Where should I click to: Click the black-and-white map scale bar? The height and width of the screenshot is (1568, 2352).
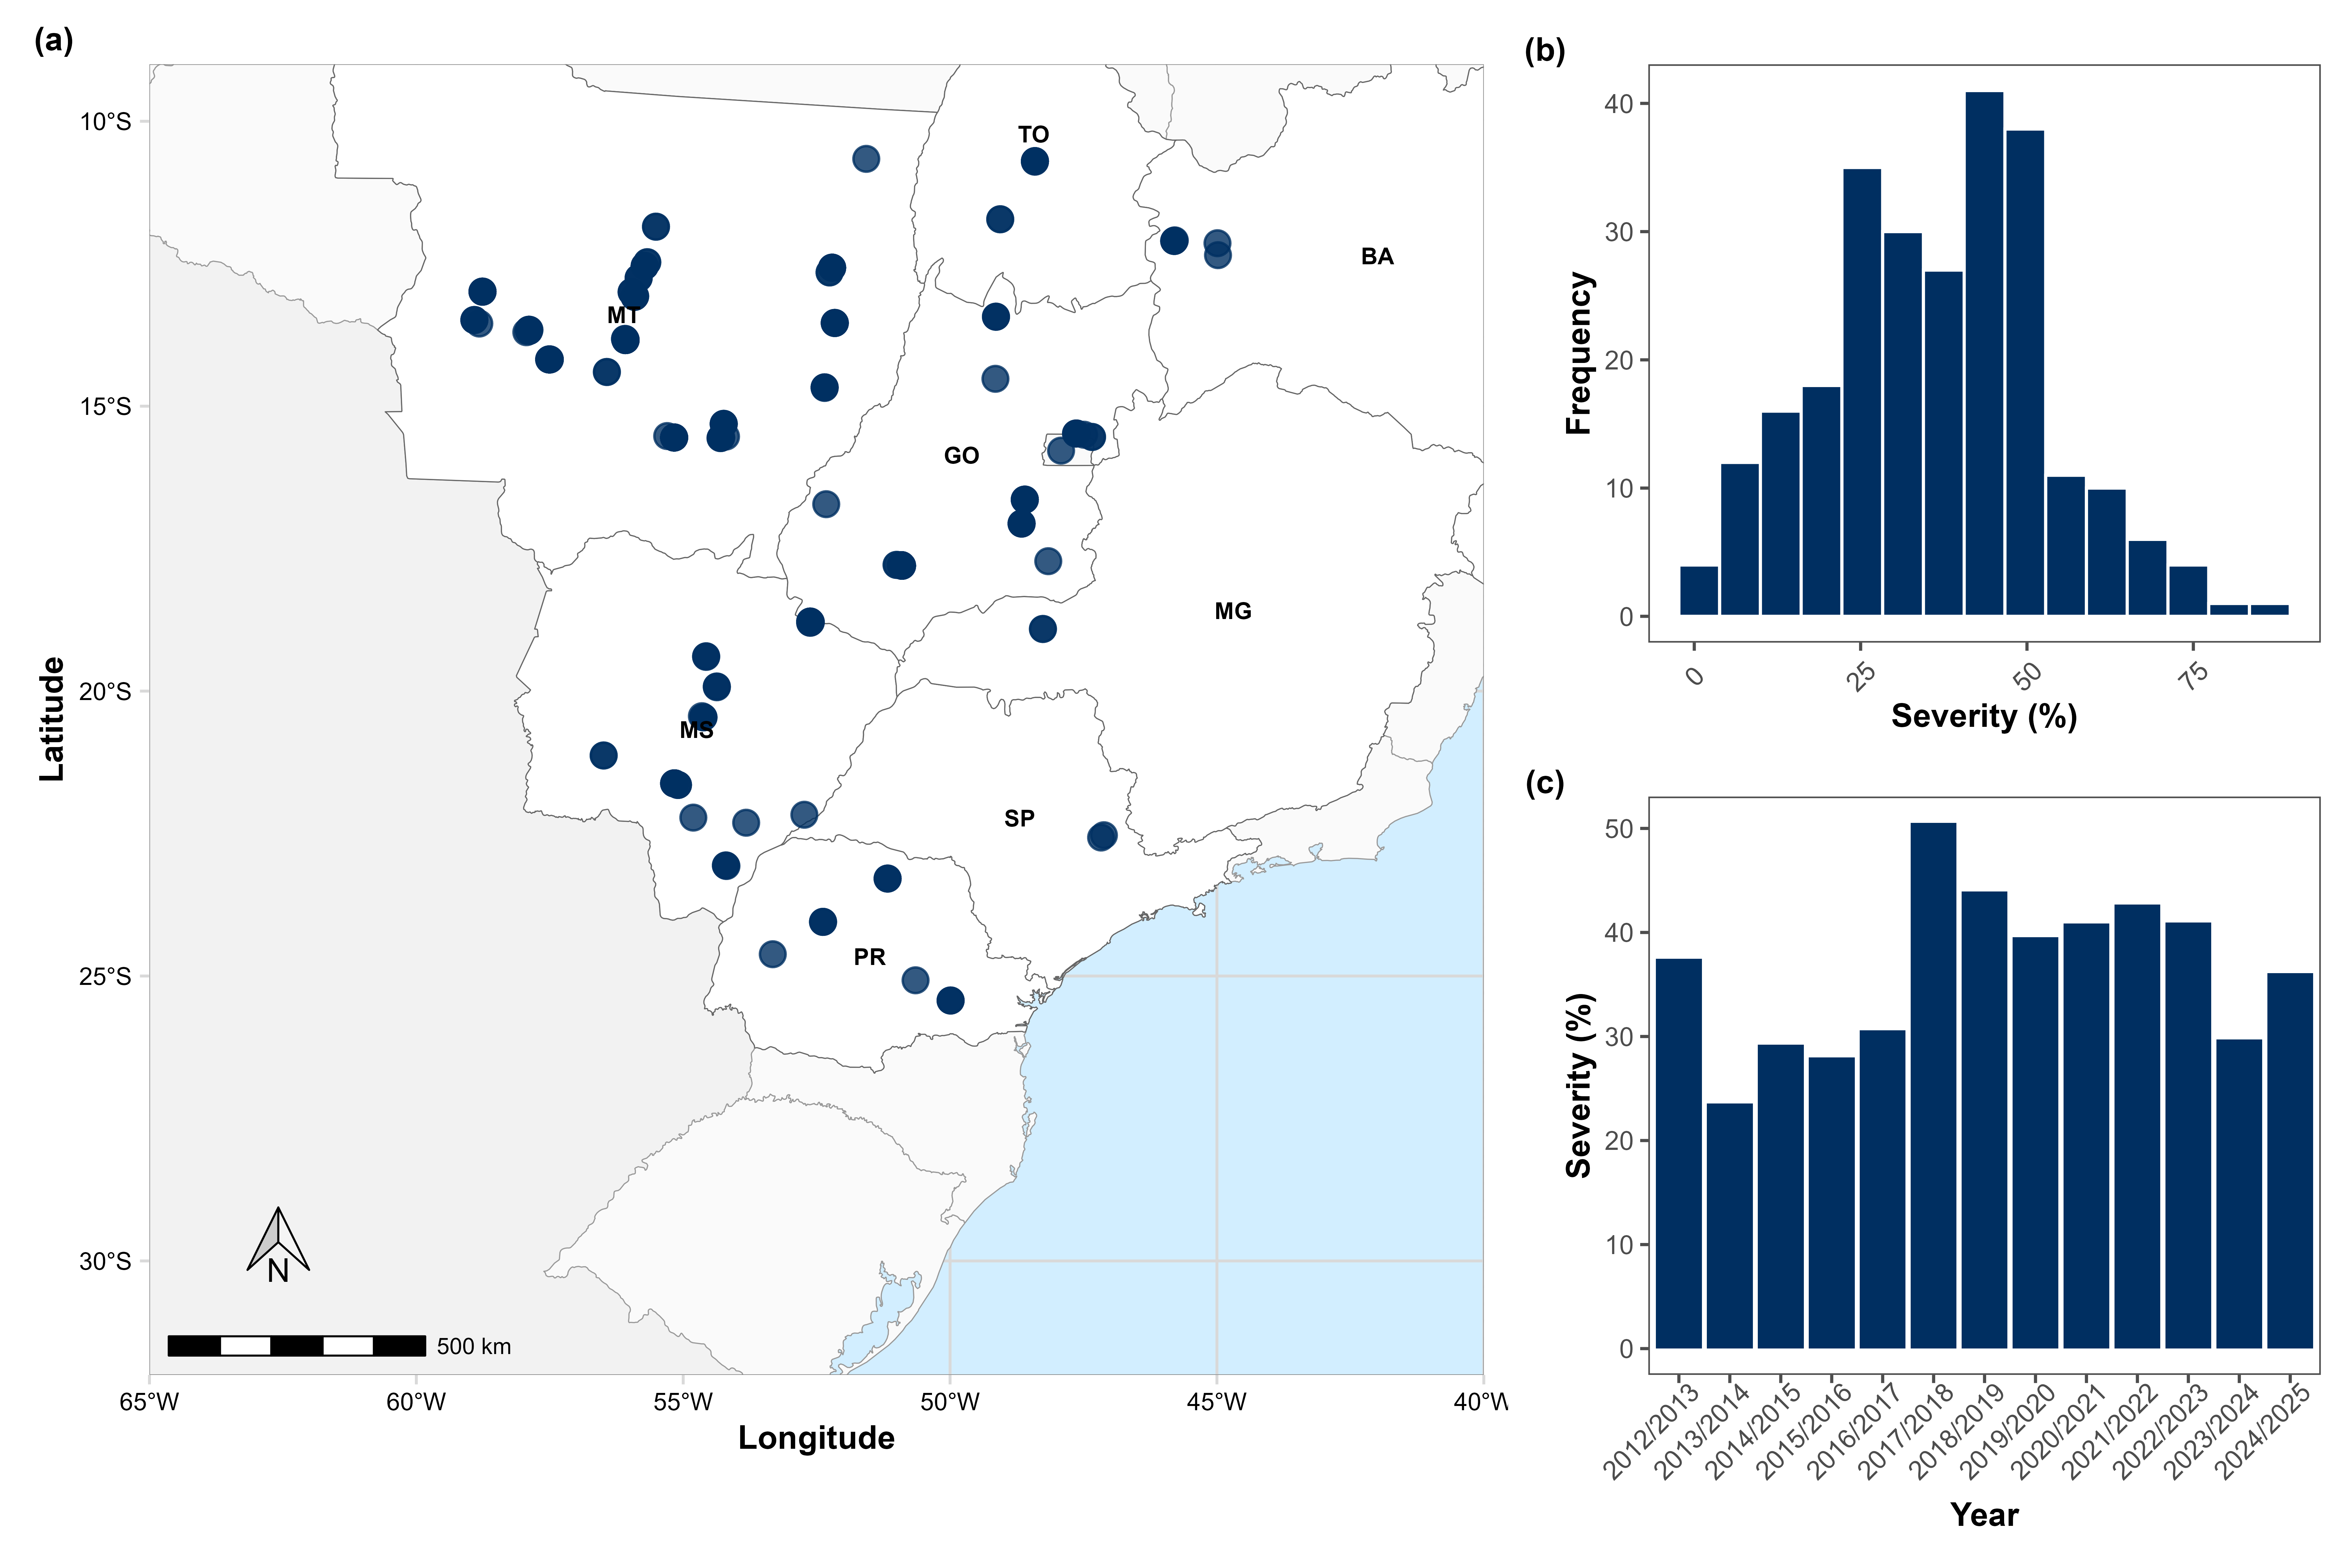click(297, 1346)
